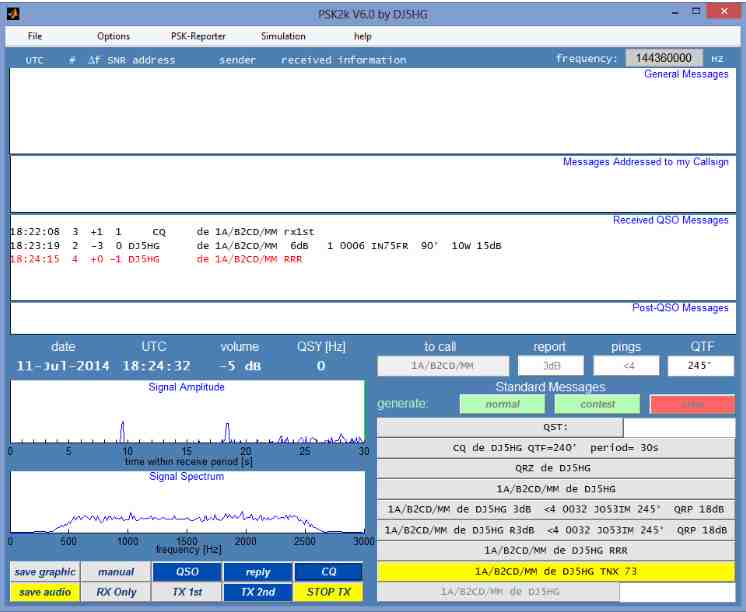Generate contest standard messages
This screenshot has width=746, height=612.
[x=597, y=405]
